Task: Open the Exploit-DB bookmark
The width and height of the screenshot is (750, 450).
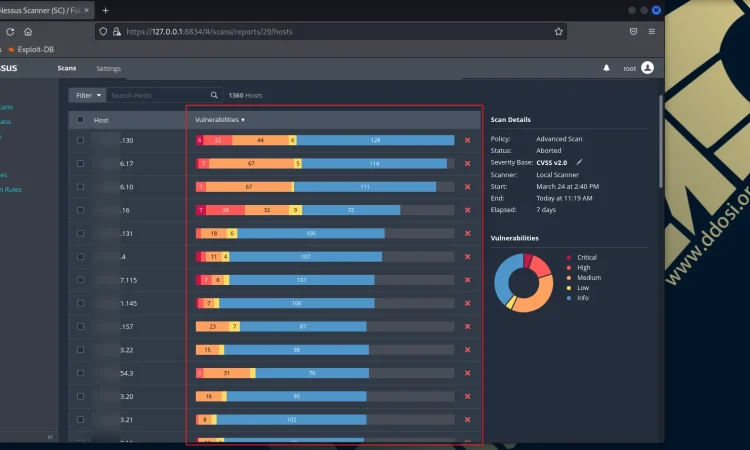Action: [31, 49]
